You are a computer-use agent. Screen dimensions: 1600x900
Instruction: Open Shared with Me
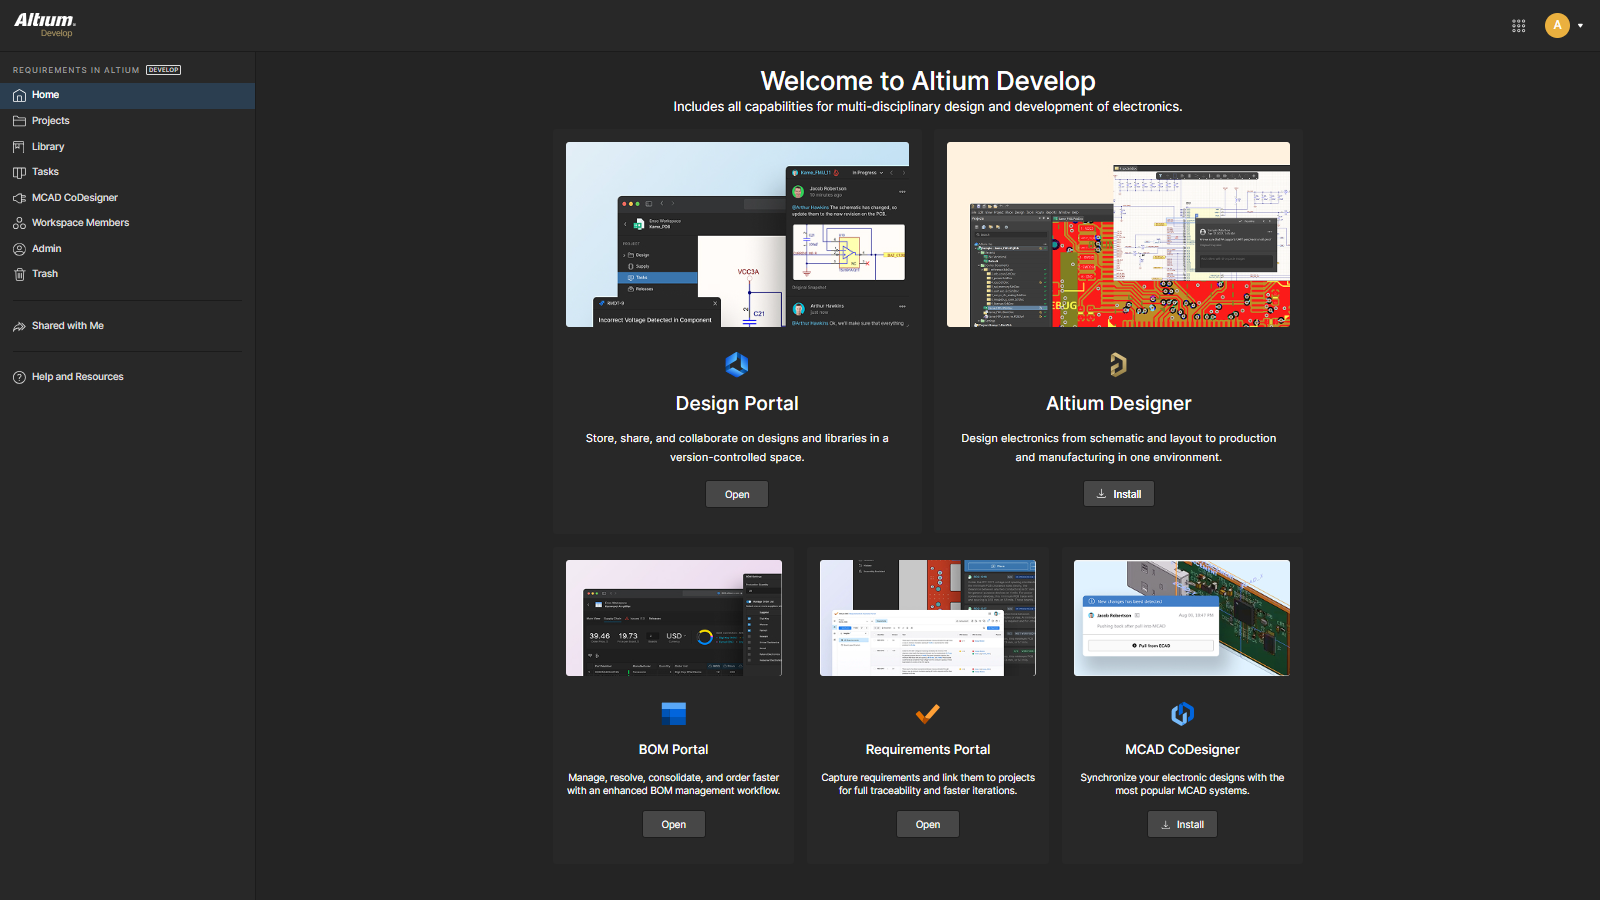coord(67,326)
